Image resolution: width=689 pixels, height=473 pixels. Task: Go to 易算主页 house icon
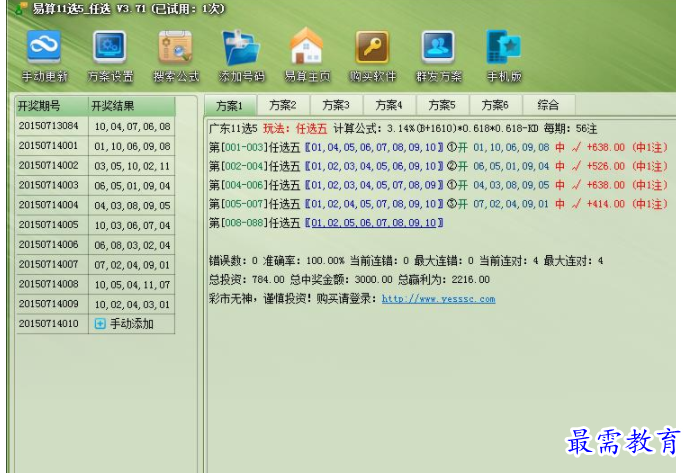coord(306,45)
